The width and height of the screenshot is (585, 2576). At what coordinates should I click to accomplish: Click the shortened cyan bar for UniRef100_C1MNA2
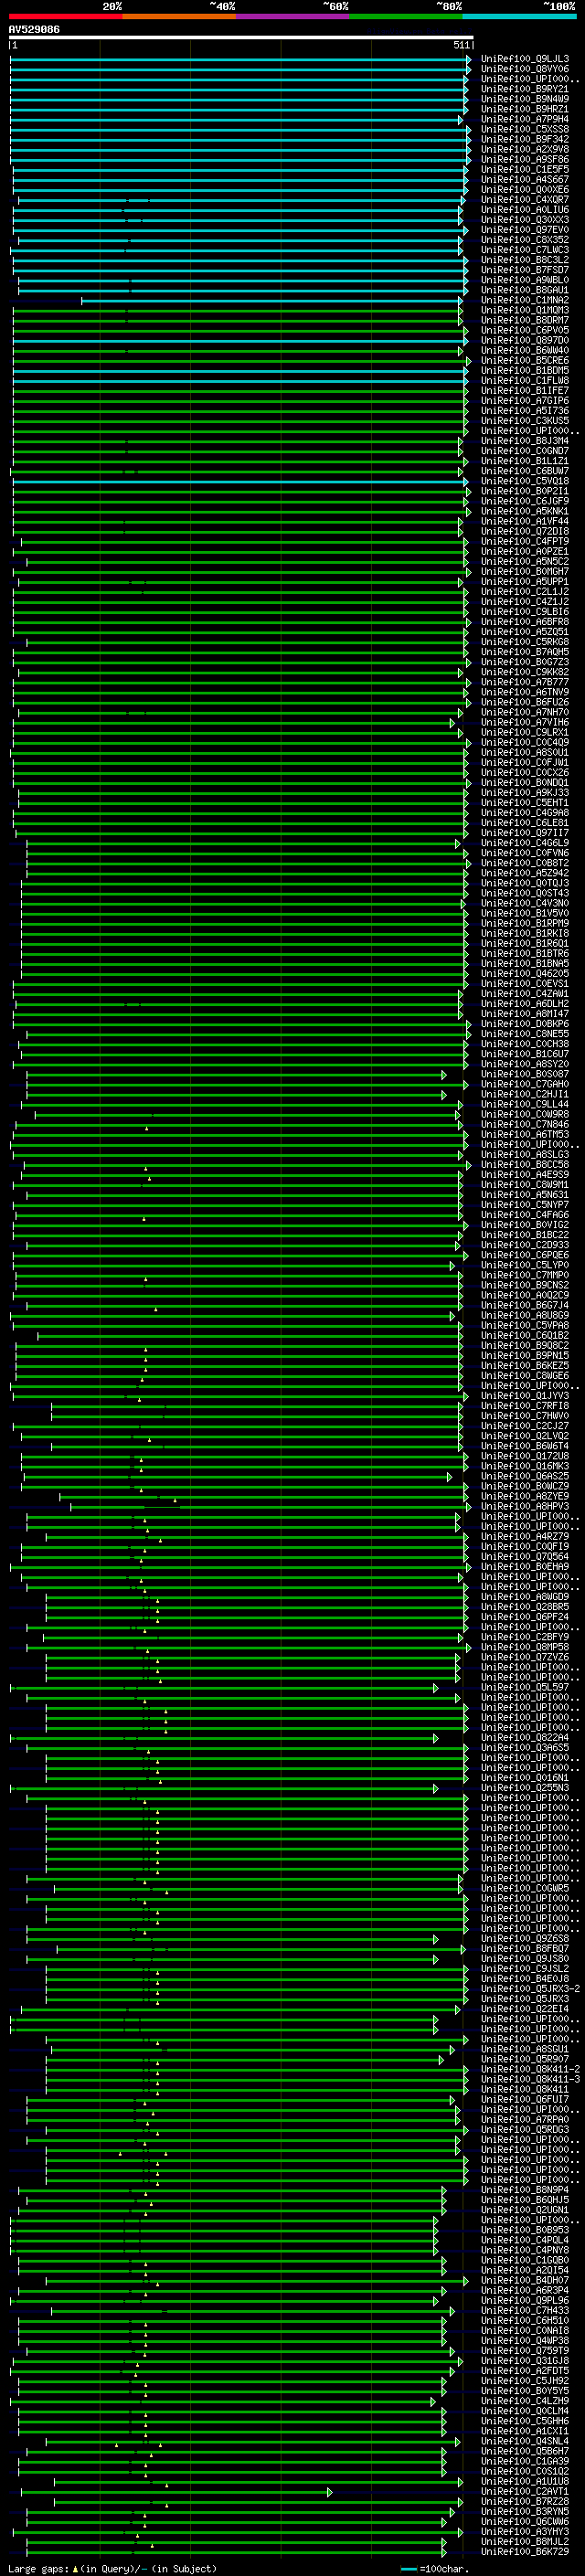[x=272, y=301]
